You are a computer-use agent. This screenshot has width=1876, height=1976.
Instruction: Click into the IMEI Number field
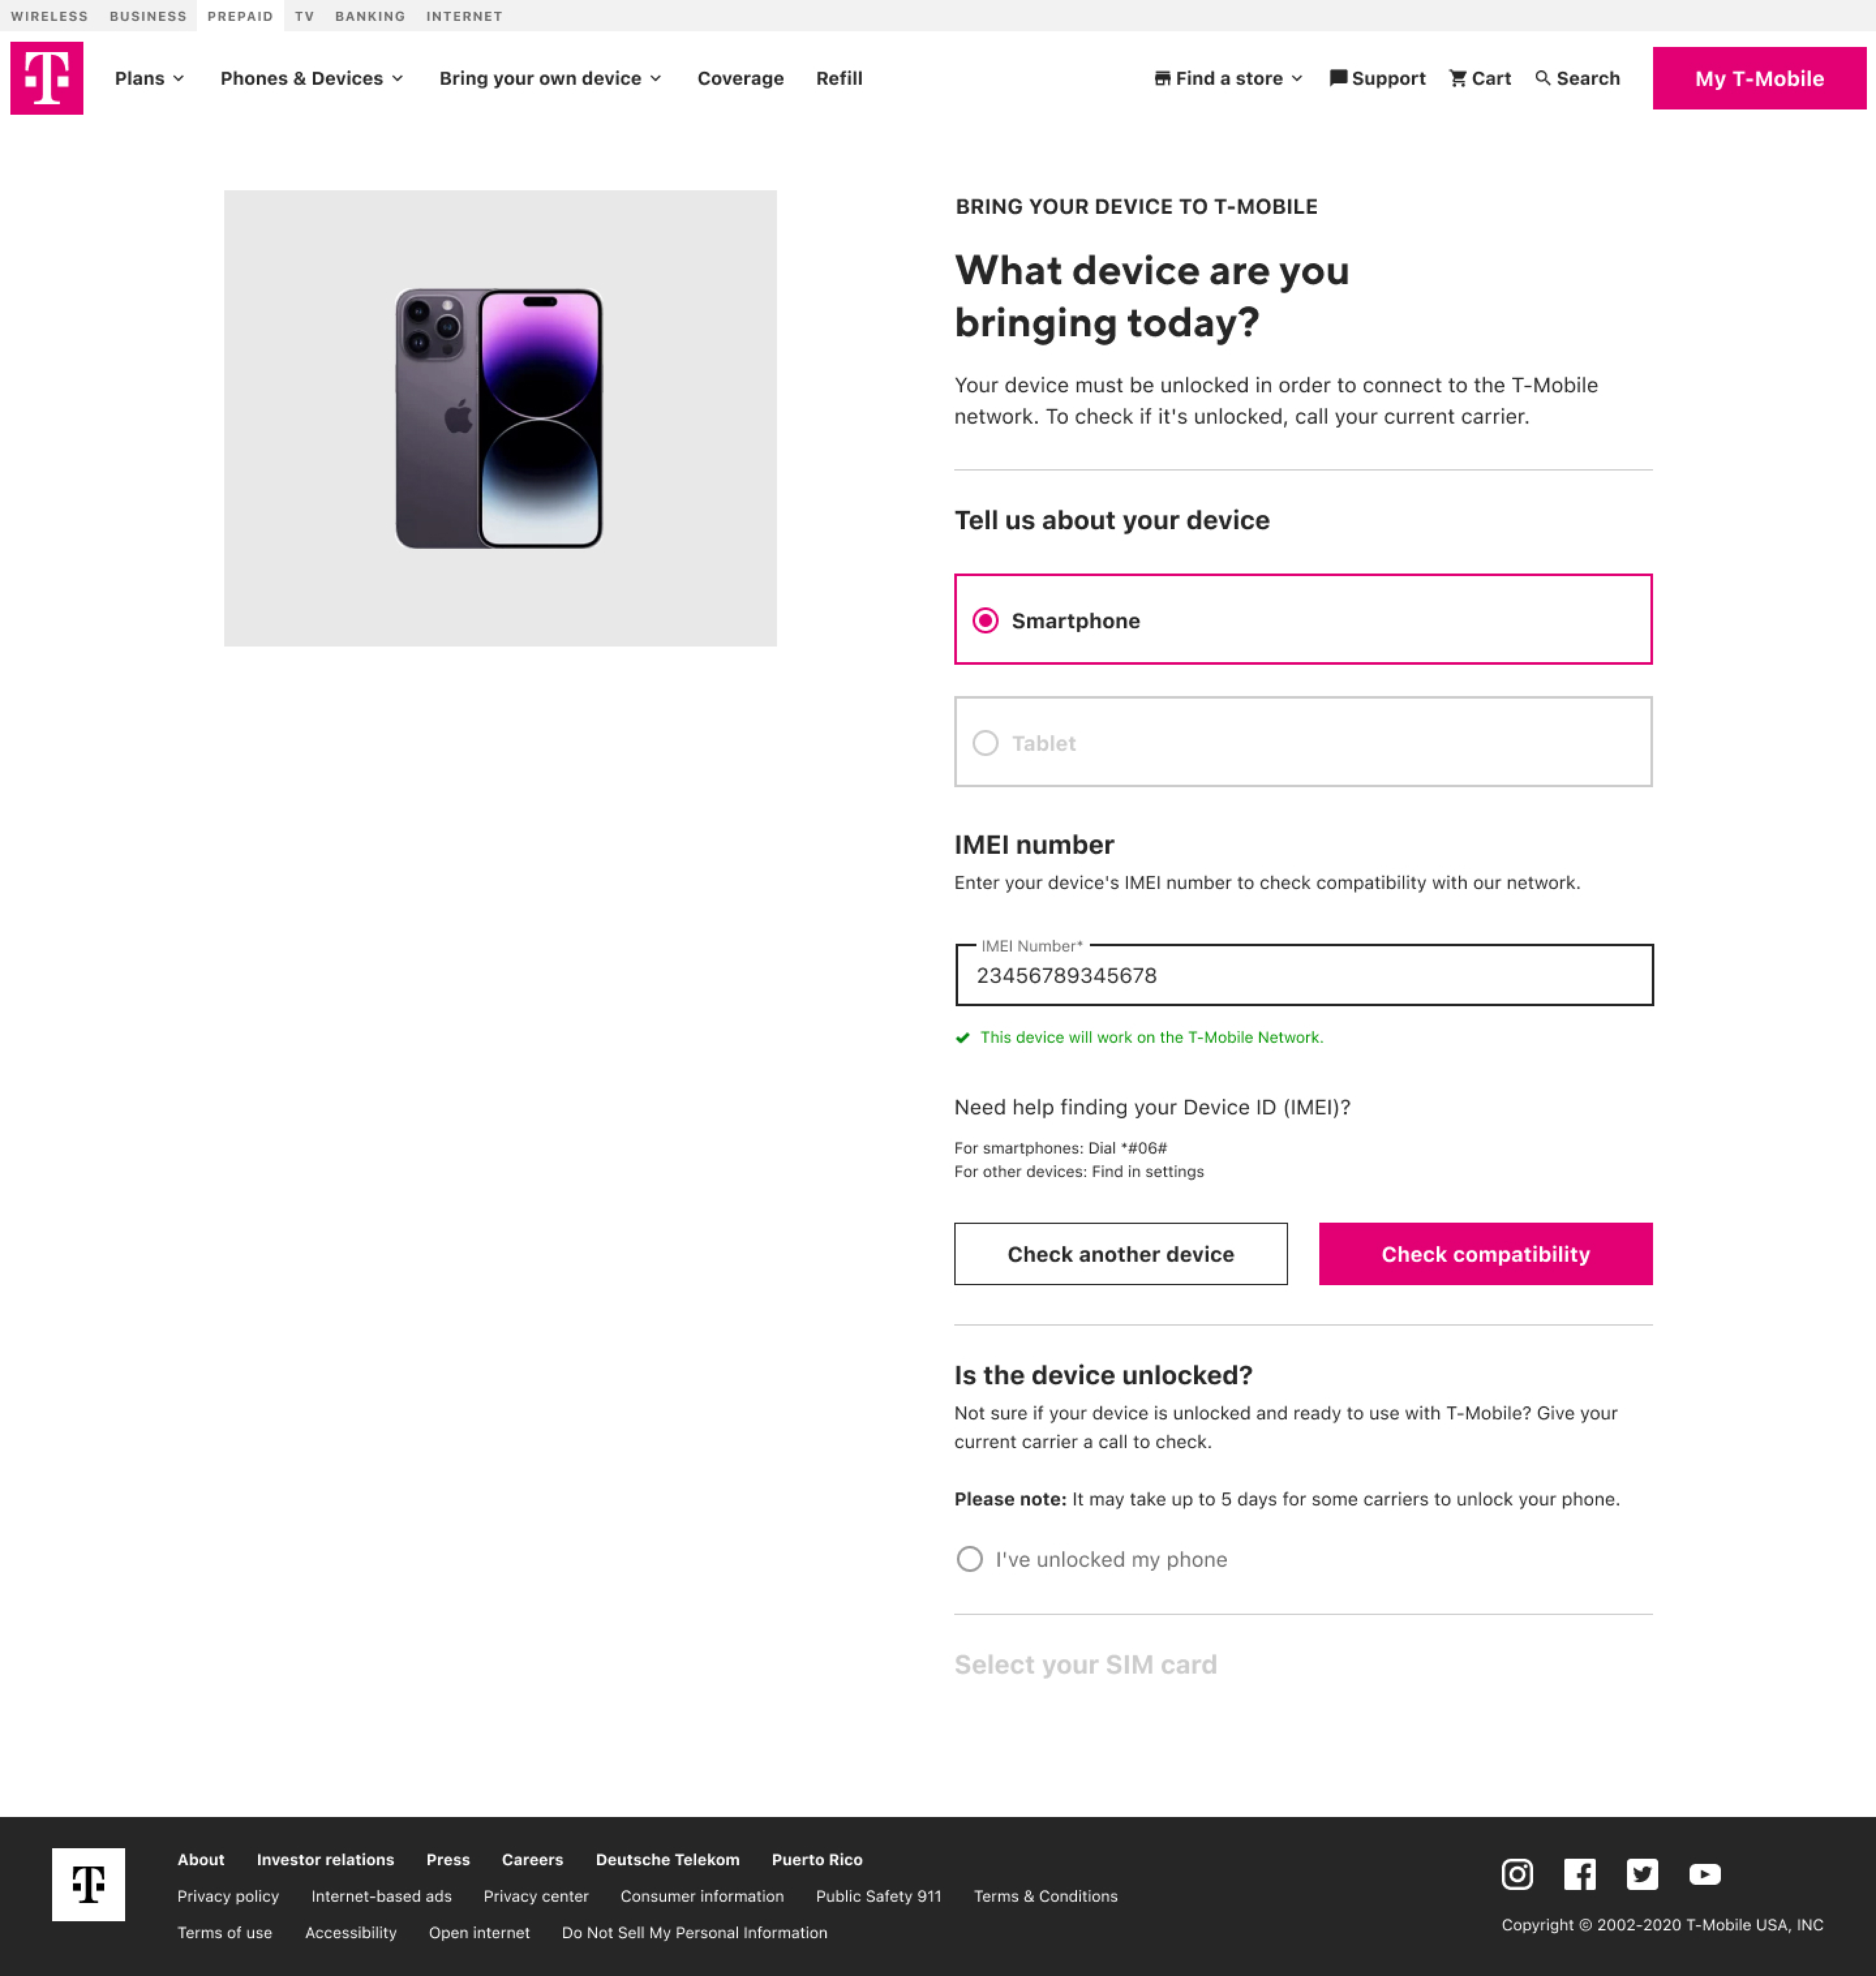[1303, 975]
